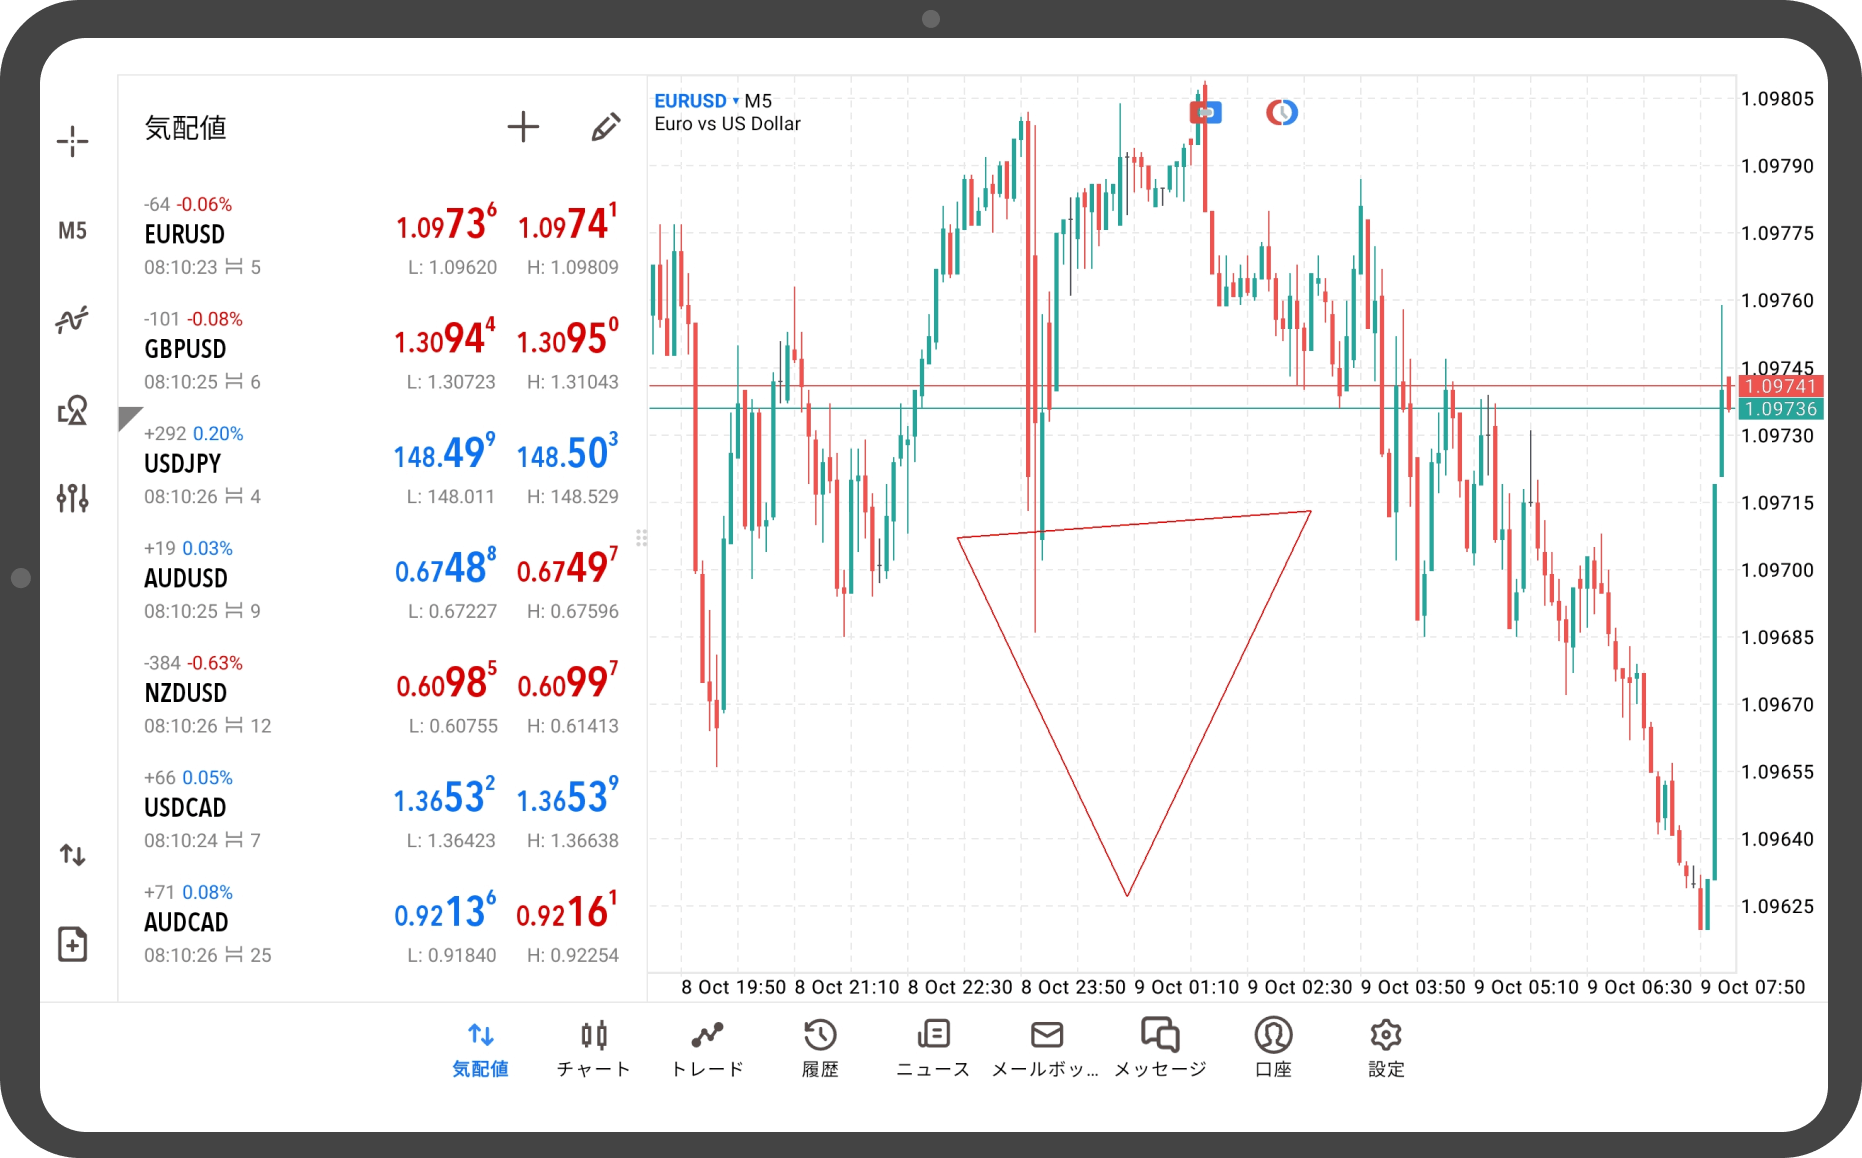Tap GBPUSD ask price 1.30950
Viewport: 1862px width, 1158px height.
[567, 337]
